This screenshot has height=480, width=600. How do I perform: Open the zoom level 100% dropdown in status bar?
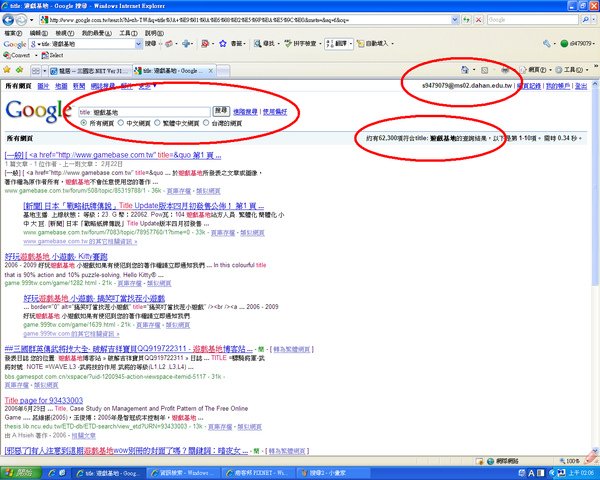pyautogui.click(x=572, y=461)
